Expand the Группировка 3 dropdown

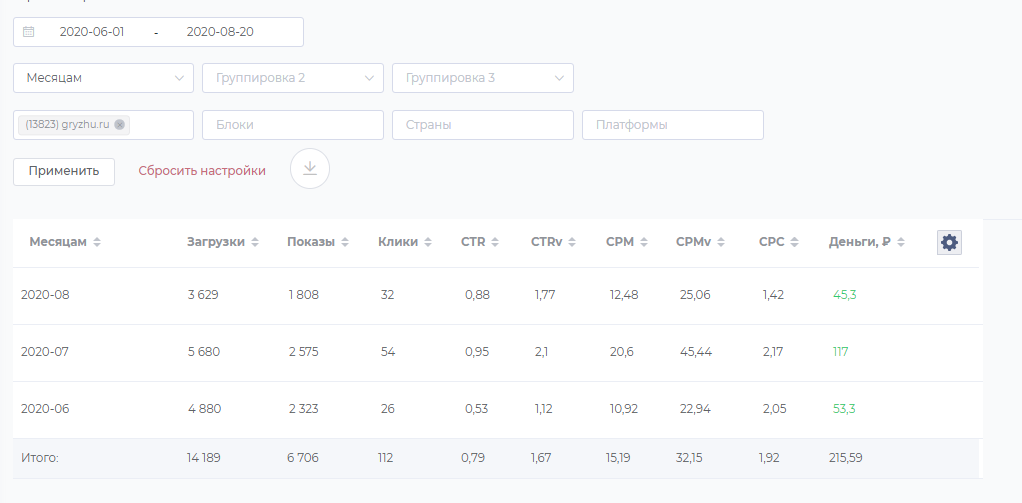click(483, 78)
